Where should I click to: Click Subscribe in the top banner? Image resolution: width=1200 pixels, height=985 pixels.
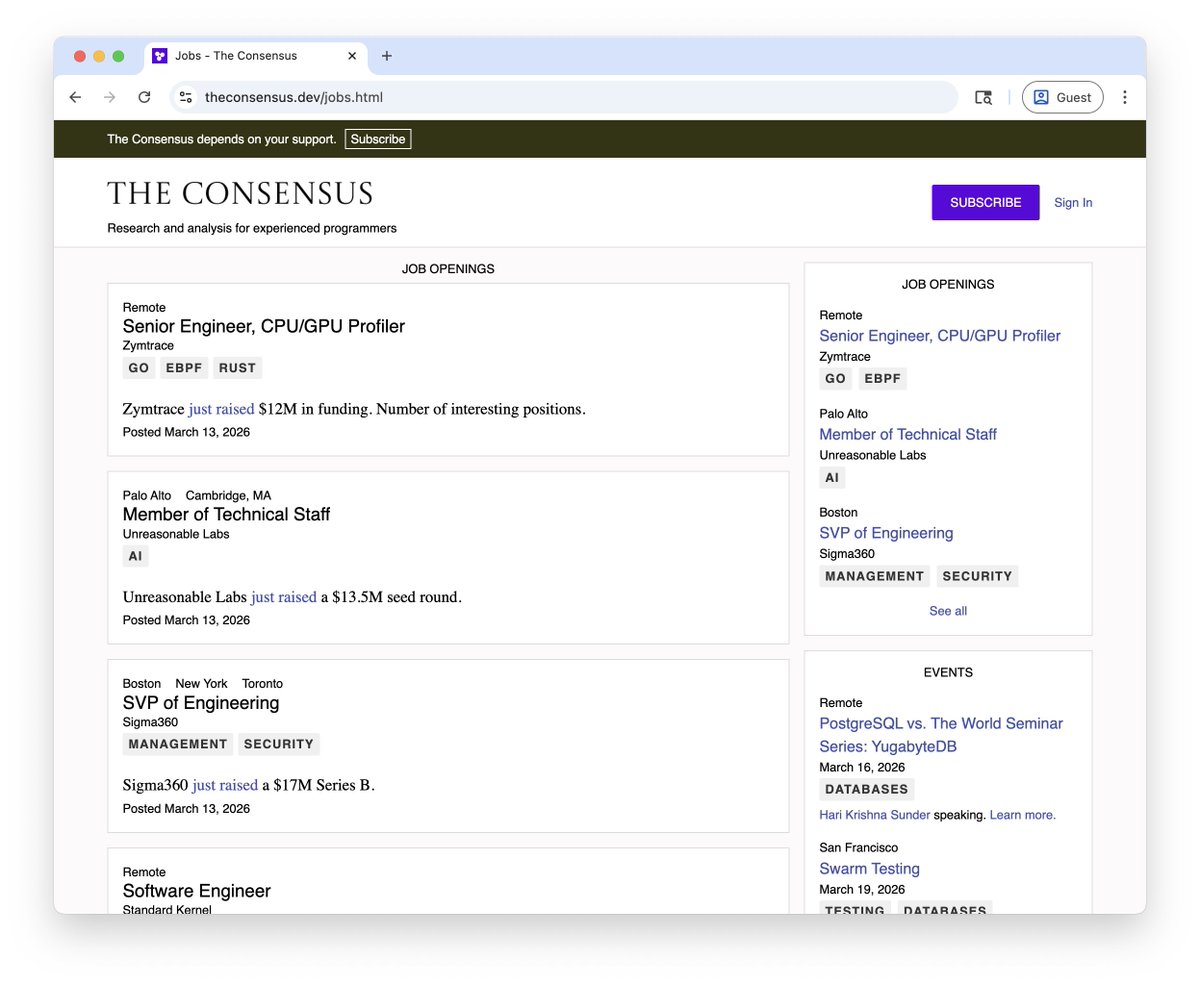tap(378, 139)
